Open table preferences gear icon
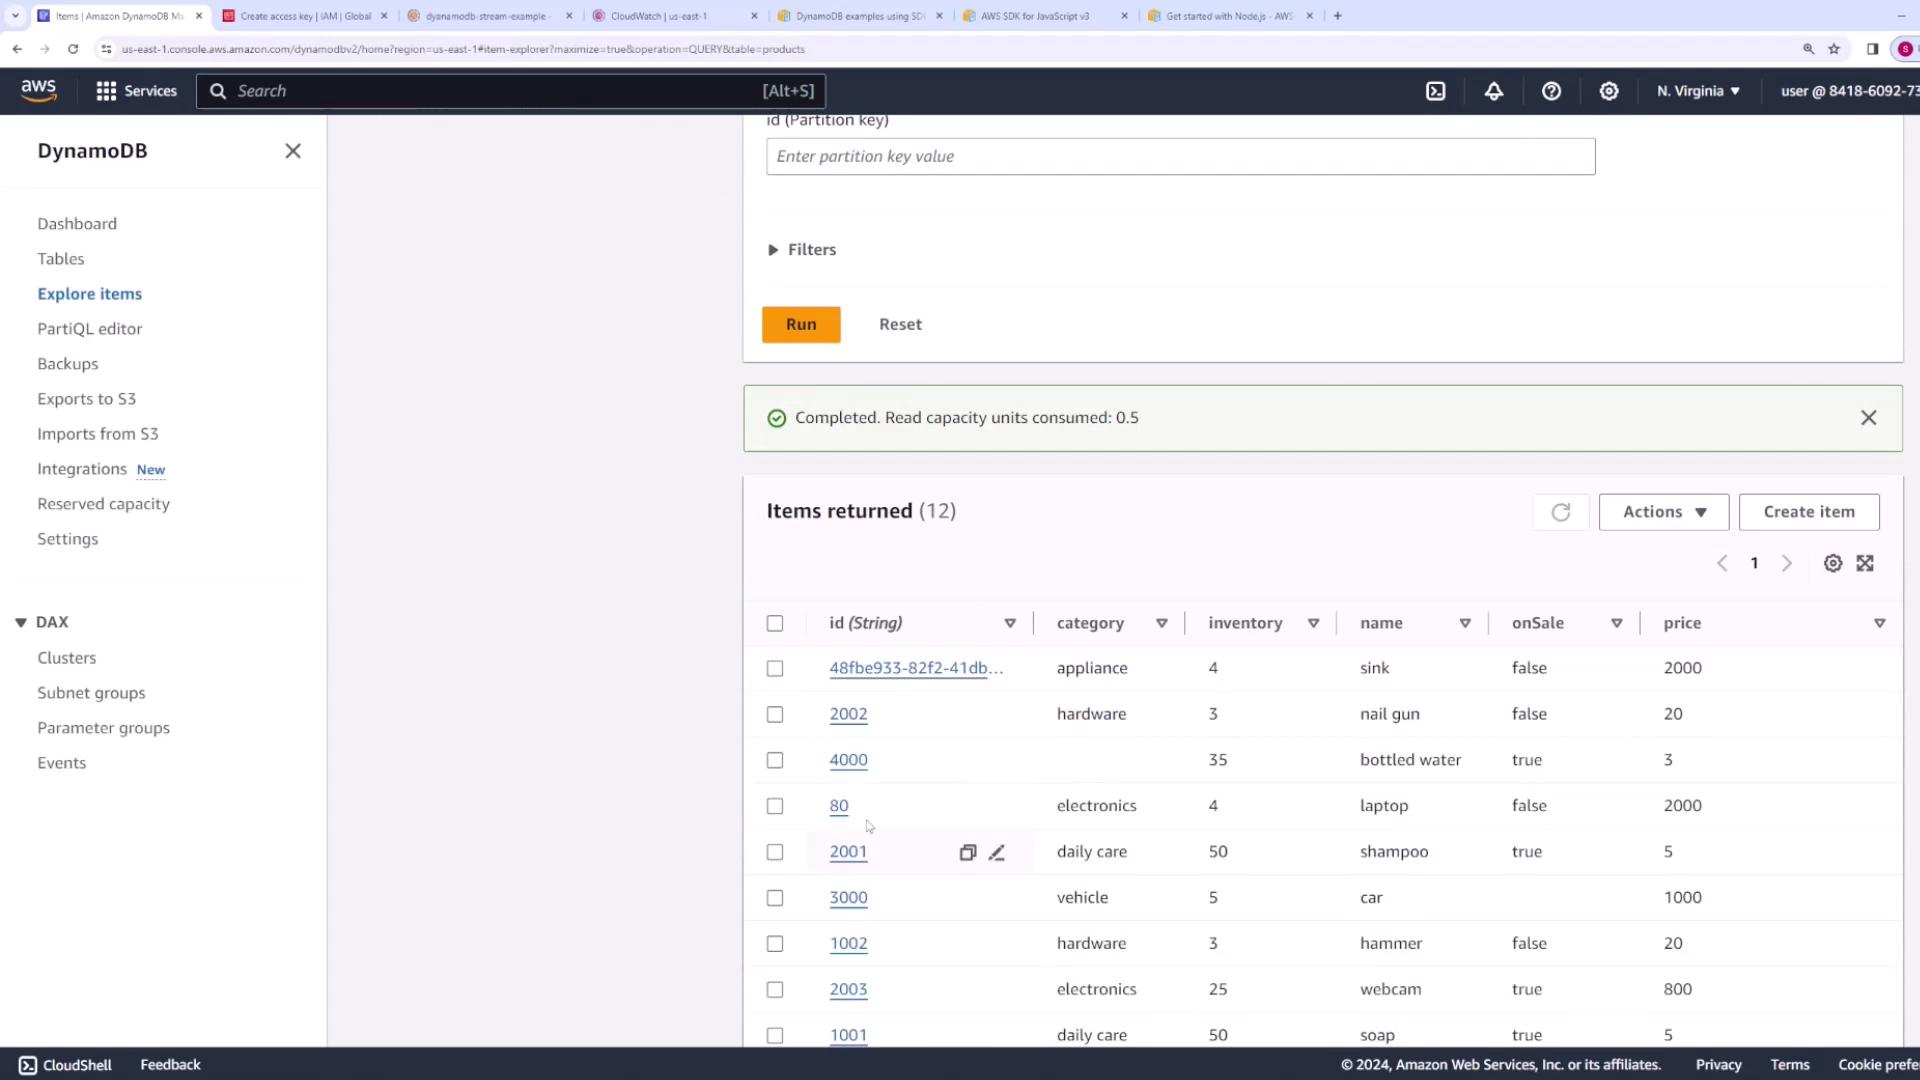Screen dimensions: 1920x1080 click(1832, 563)
